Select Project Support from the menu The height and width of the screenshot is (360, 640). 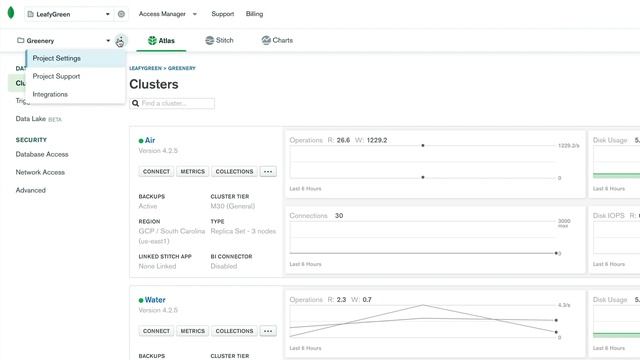click(x=76, y=76)
